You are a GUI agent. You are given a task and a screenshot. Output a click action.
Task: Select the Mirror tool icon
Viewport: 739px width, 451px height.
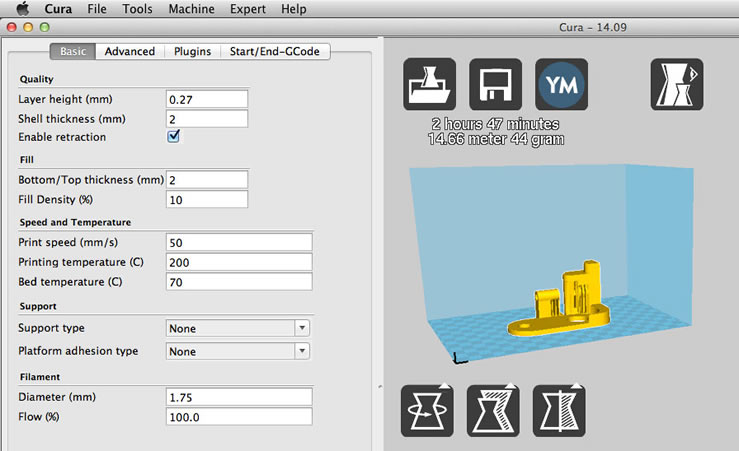coord(559,411)
